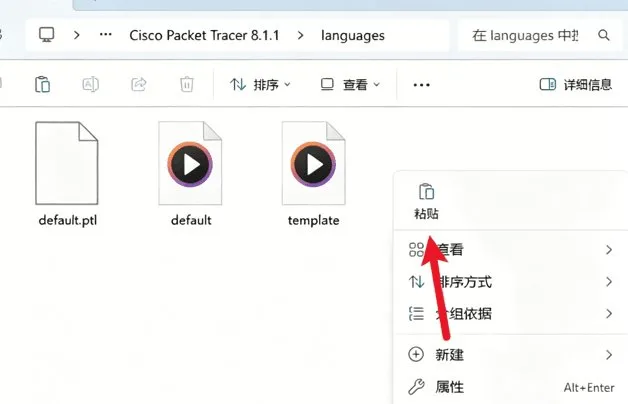This screenshot has width=628, height=404.
Task: Click the template file name label
Action: point(314,220)
